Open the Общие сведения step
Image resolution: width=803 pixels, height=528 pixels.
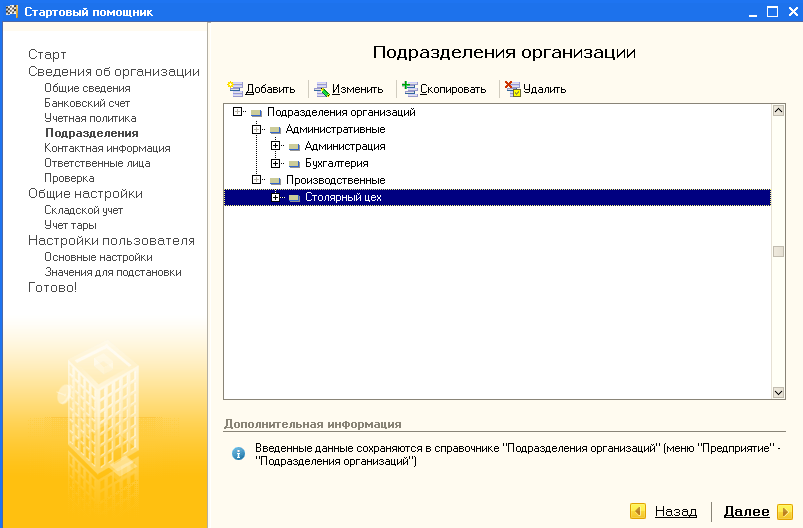[87, 88]
